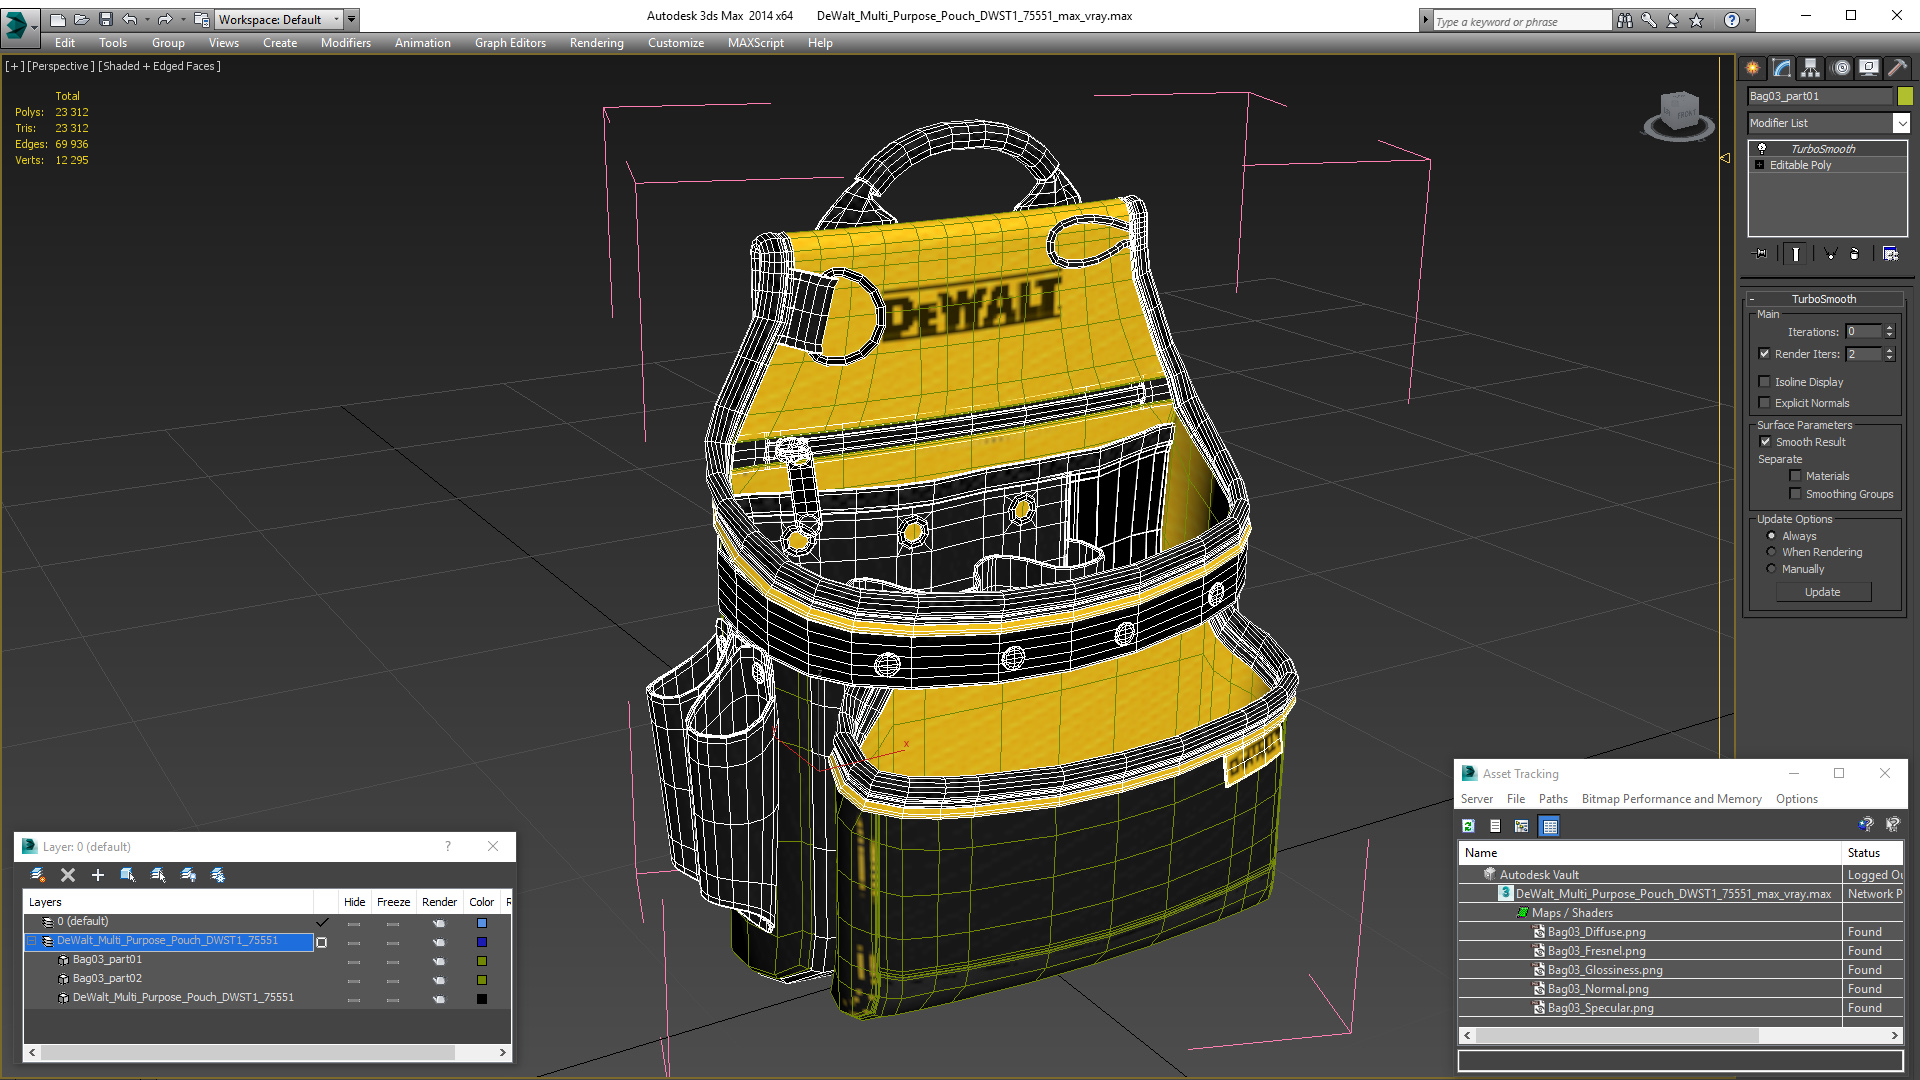
Task: Open the Create command panel tab
Action: [1752, 68]
